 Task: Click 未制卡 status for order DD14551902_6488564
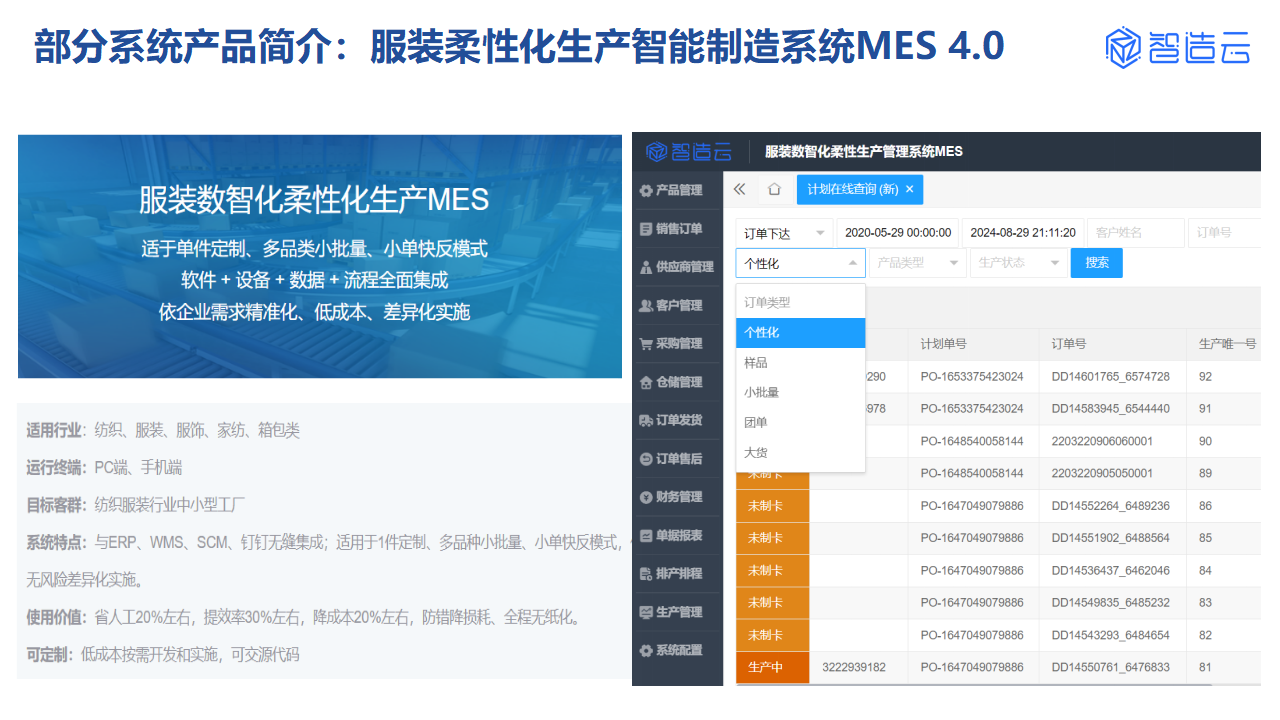pos(773,538)
